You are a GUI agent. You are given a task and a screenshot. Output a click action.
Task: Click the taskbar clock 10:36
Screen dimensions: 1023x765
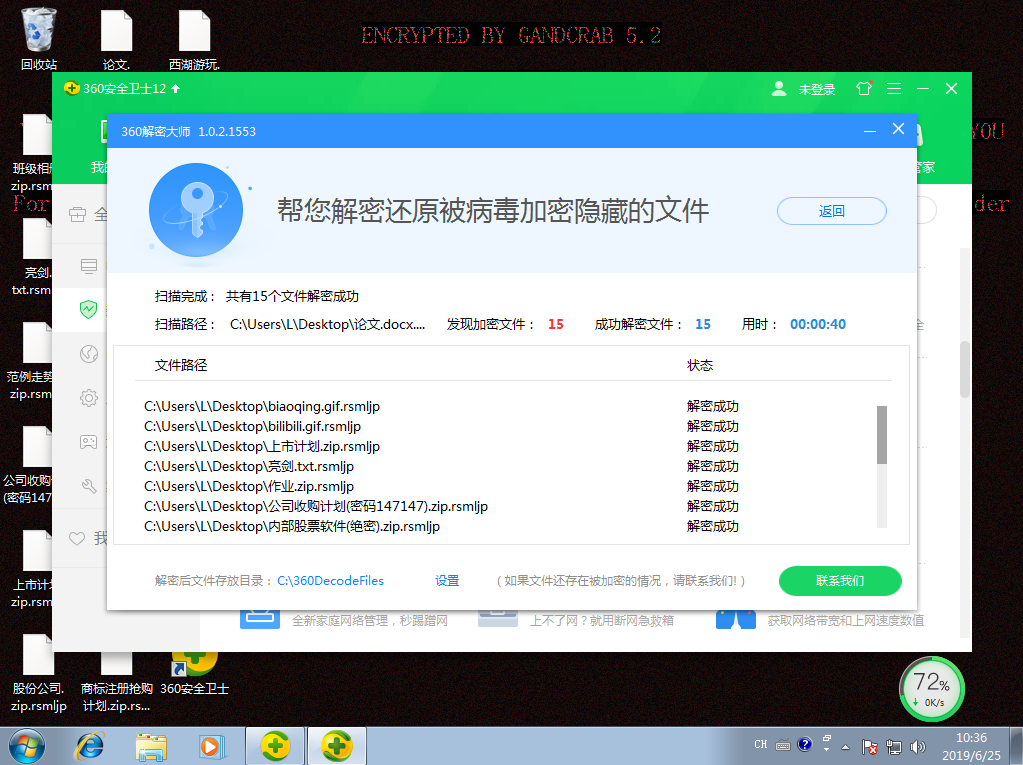(x=971, y=738)
